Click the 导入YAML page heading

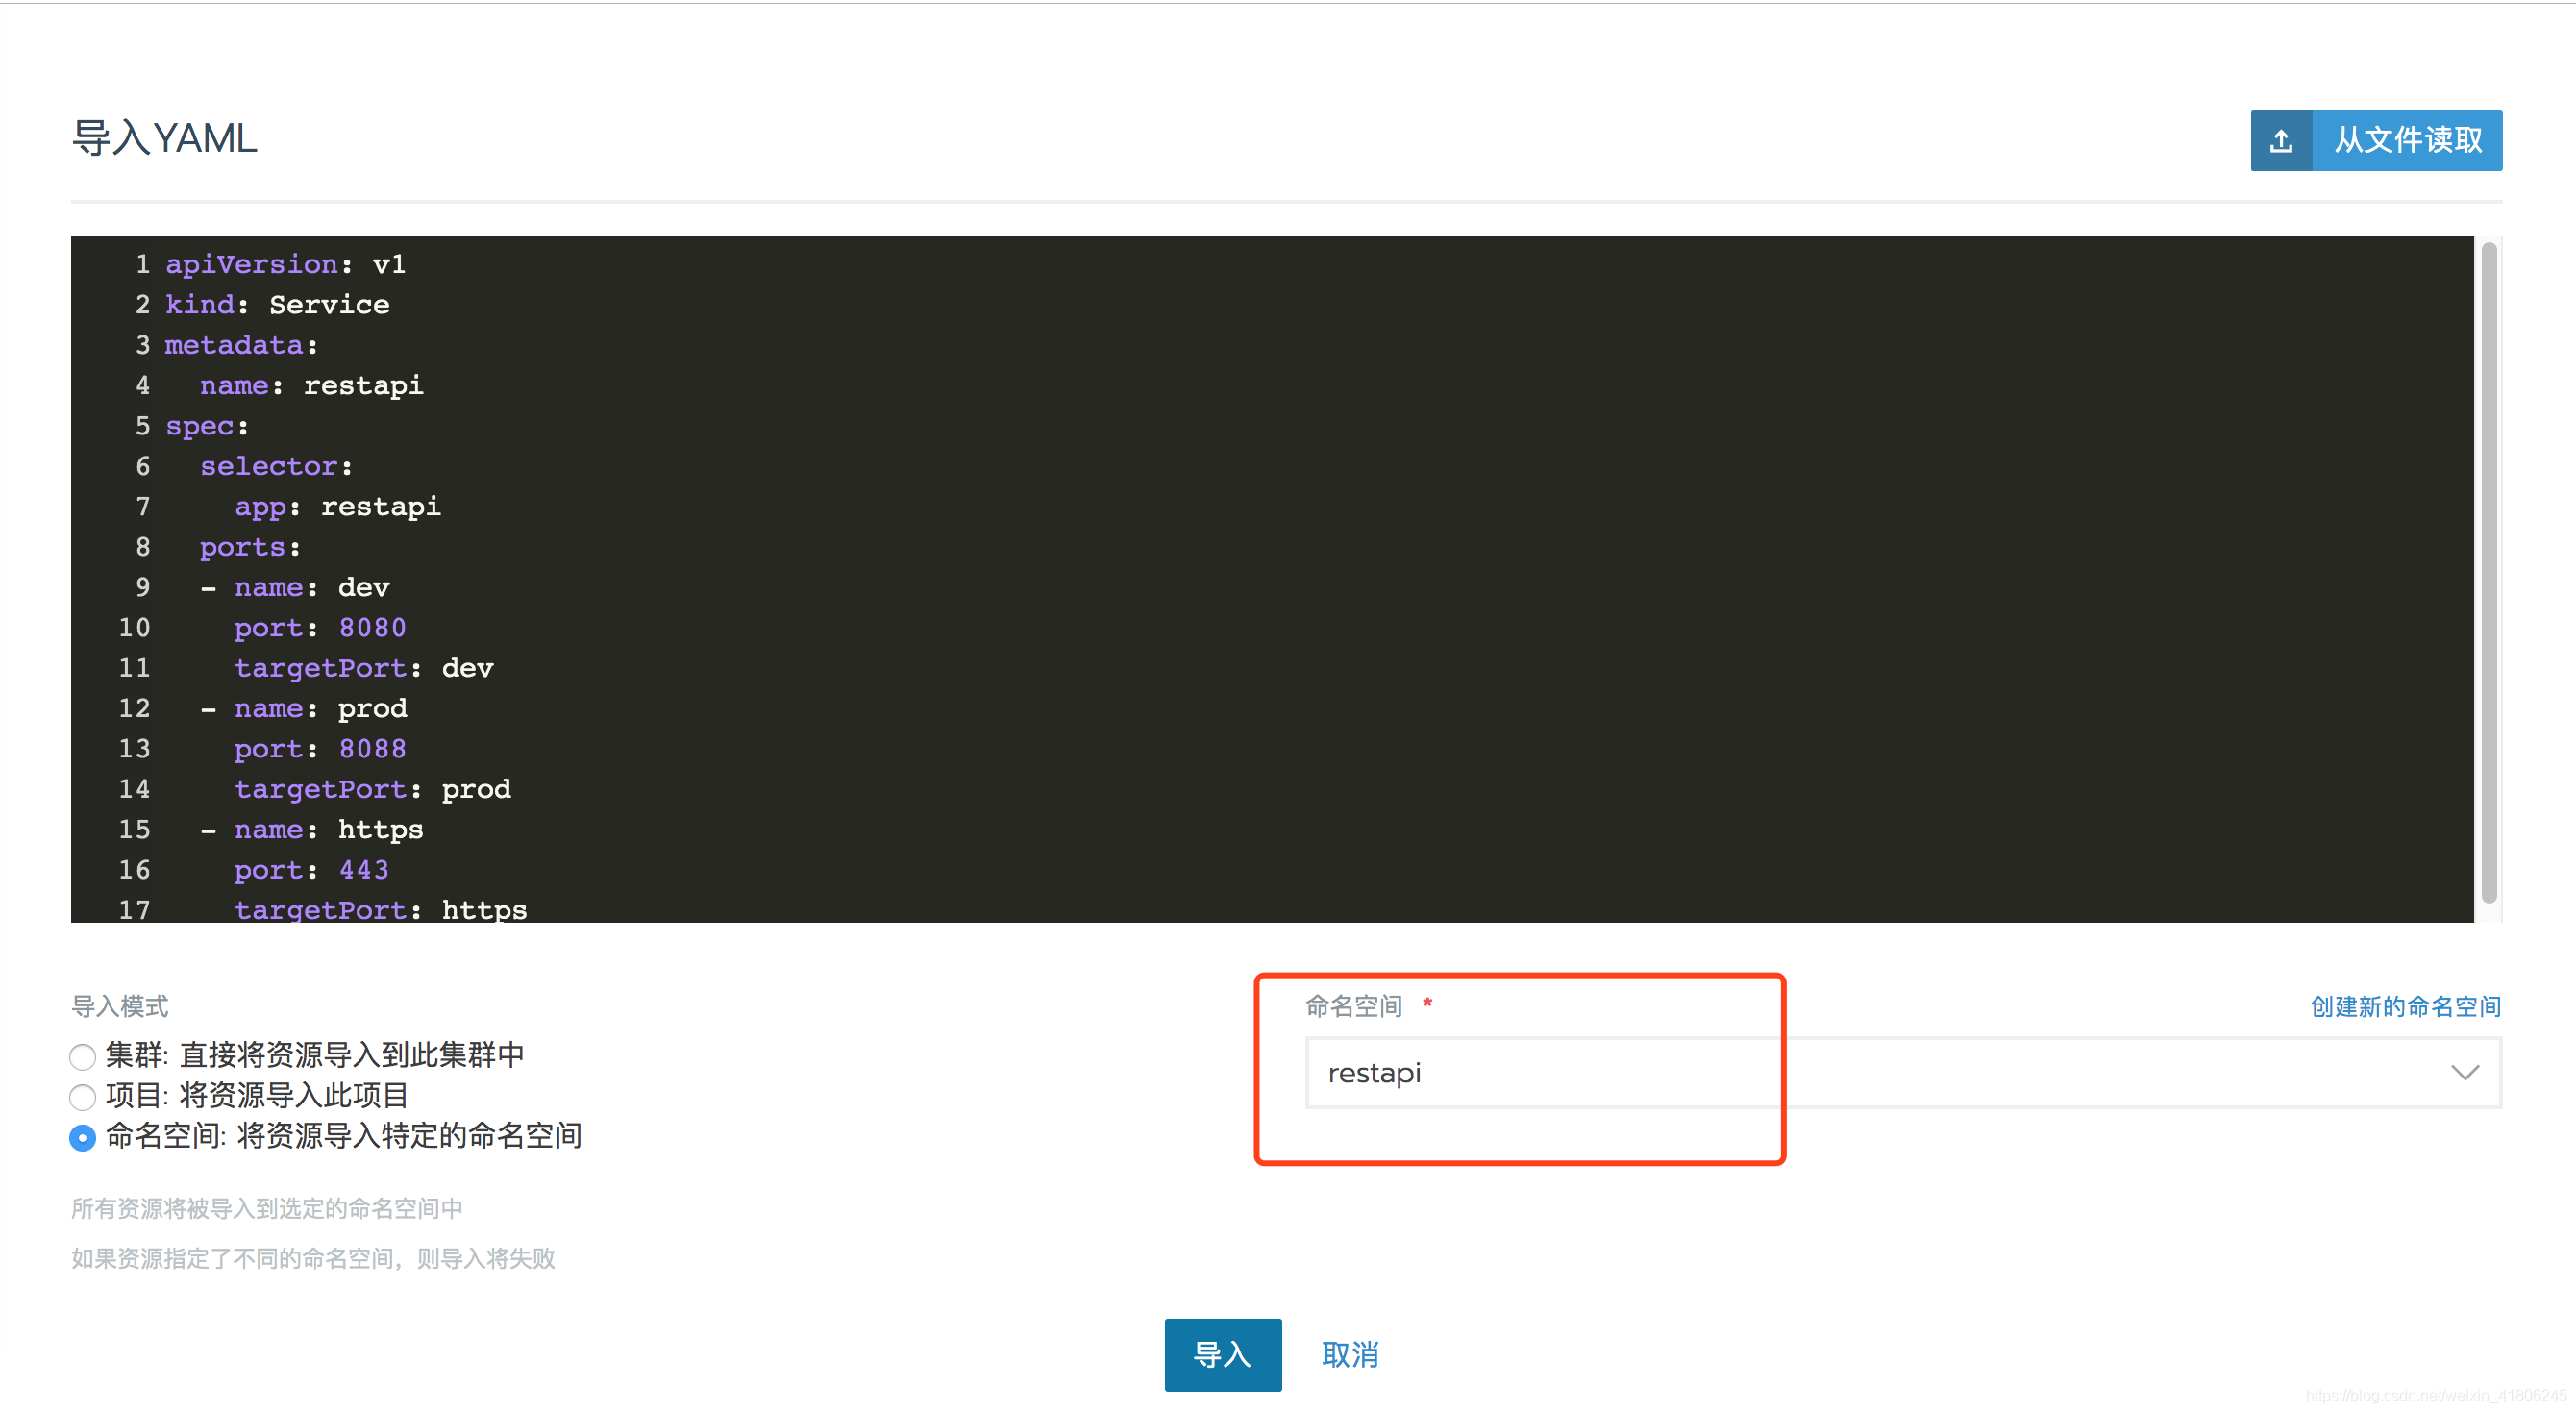[165, 138]
